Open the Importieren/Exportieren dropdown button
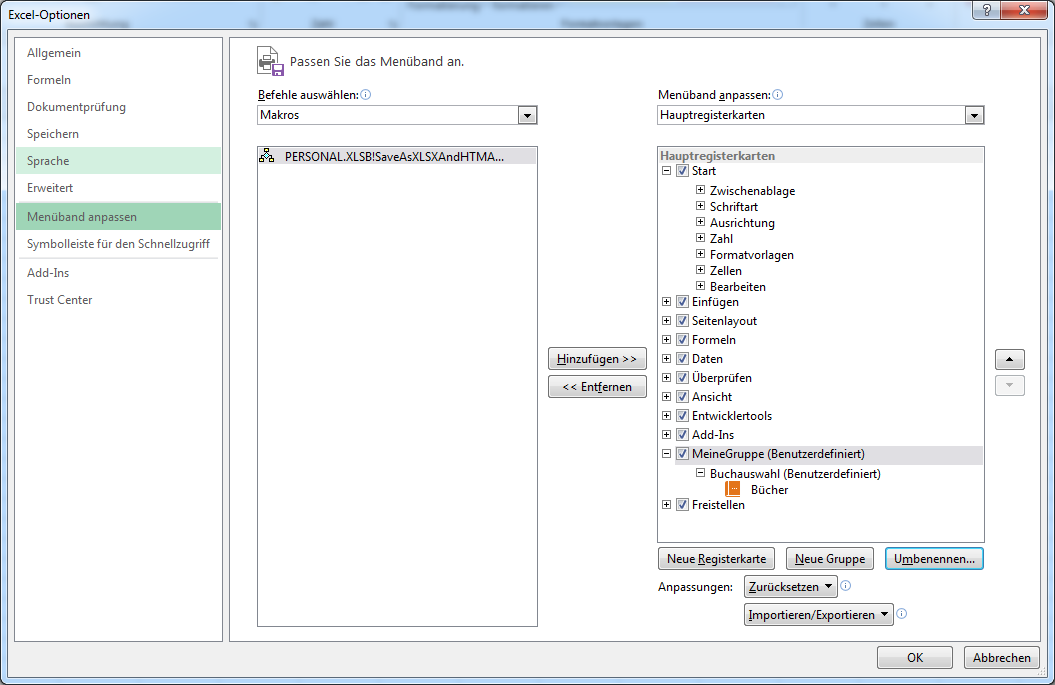 click(x=819, y=615)
